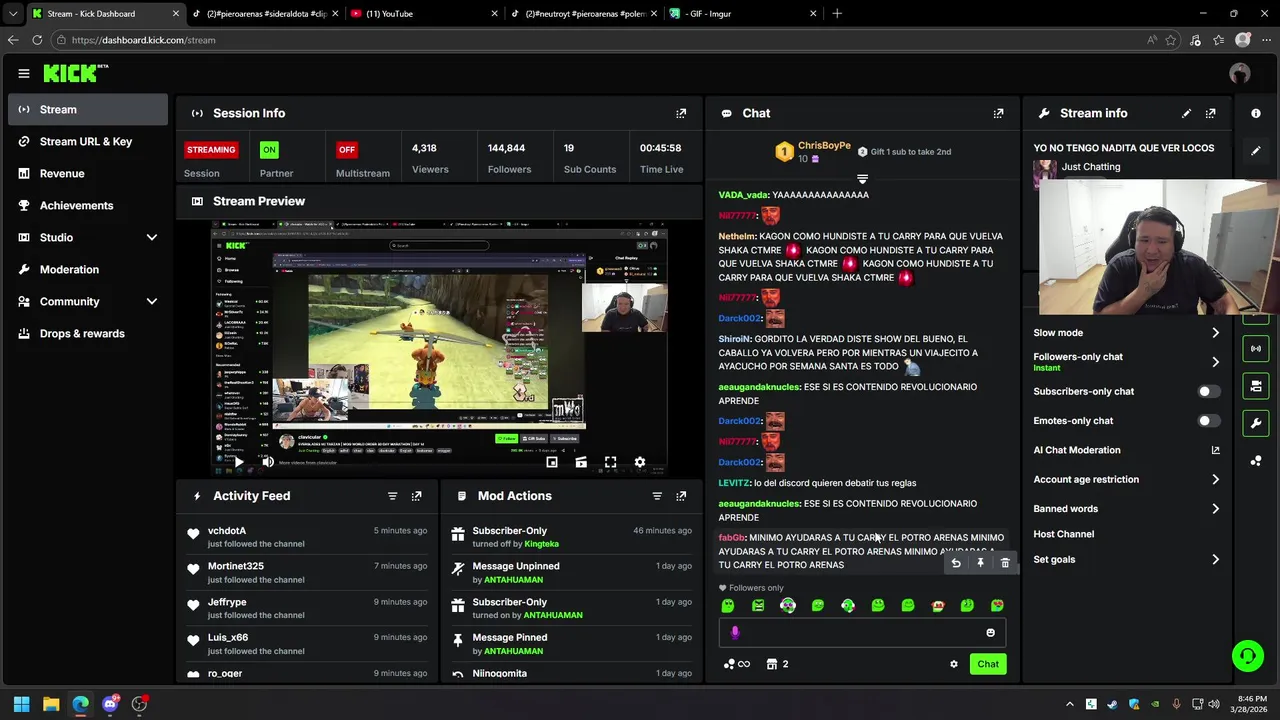Screen dimensions: 1280x720
Task: Click Host Channel option
Action: [1063, 534]
